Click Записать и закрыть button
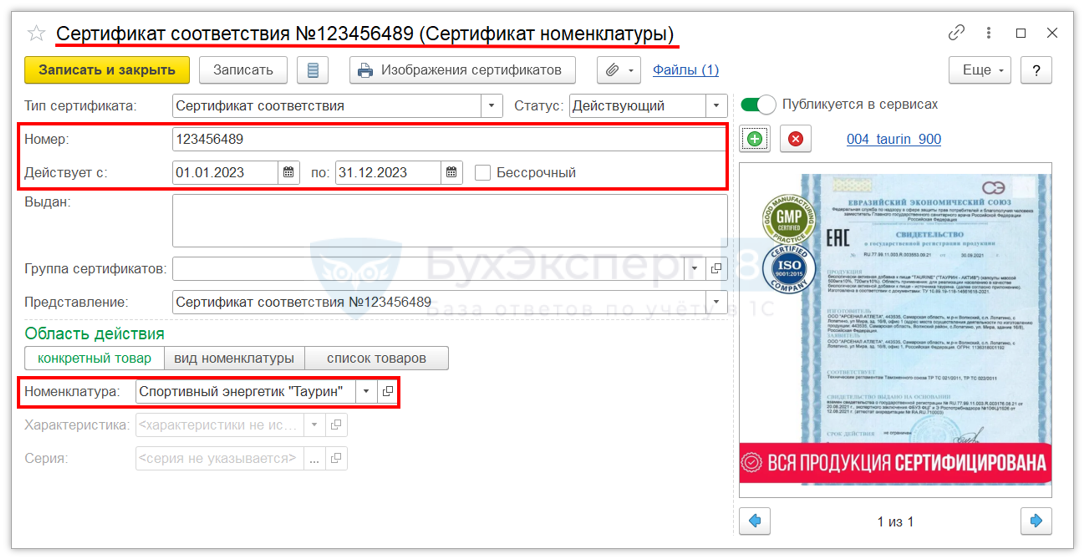 107,70
